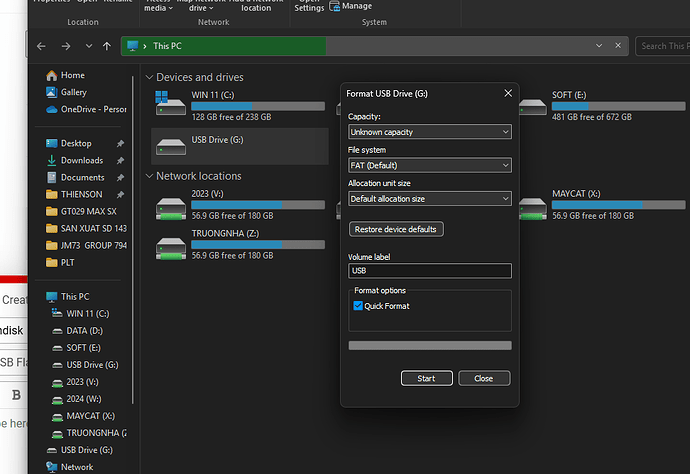The height and width of the screenshot is (474, 690).
Task: Open the pinned Desktop folder
Action: point(69,143)
